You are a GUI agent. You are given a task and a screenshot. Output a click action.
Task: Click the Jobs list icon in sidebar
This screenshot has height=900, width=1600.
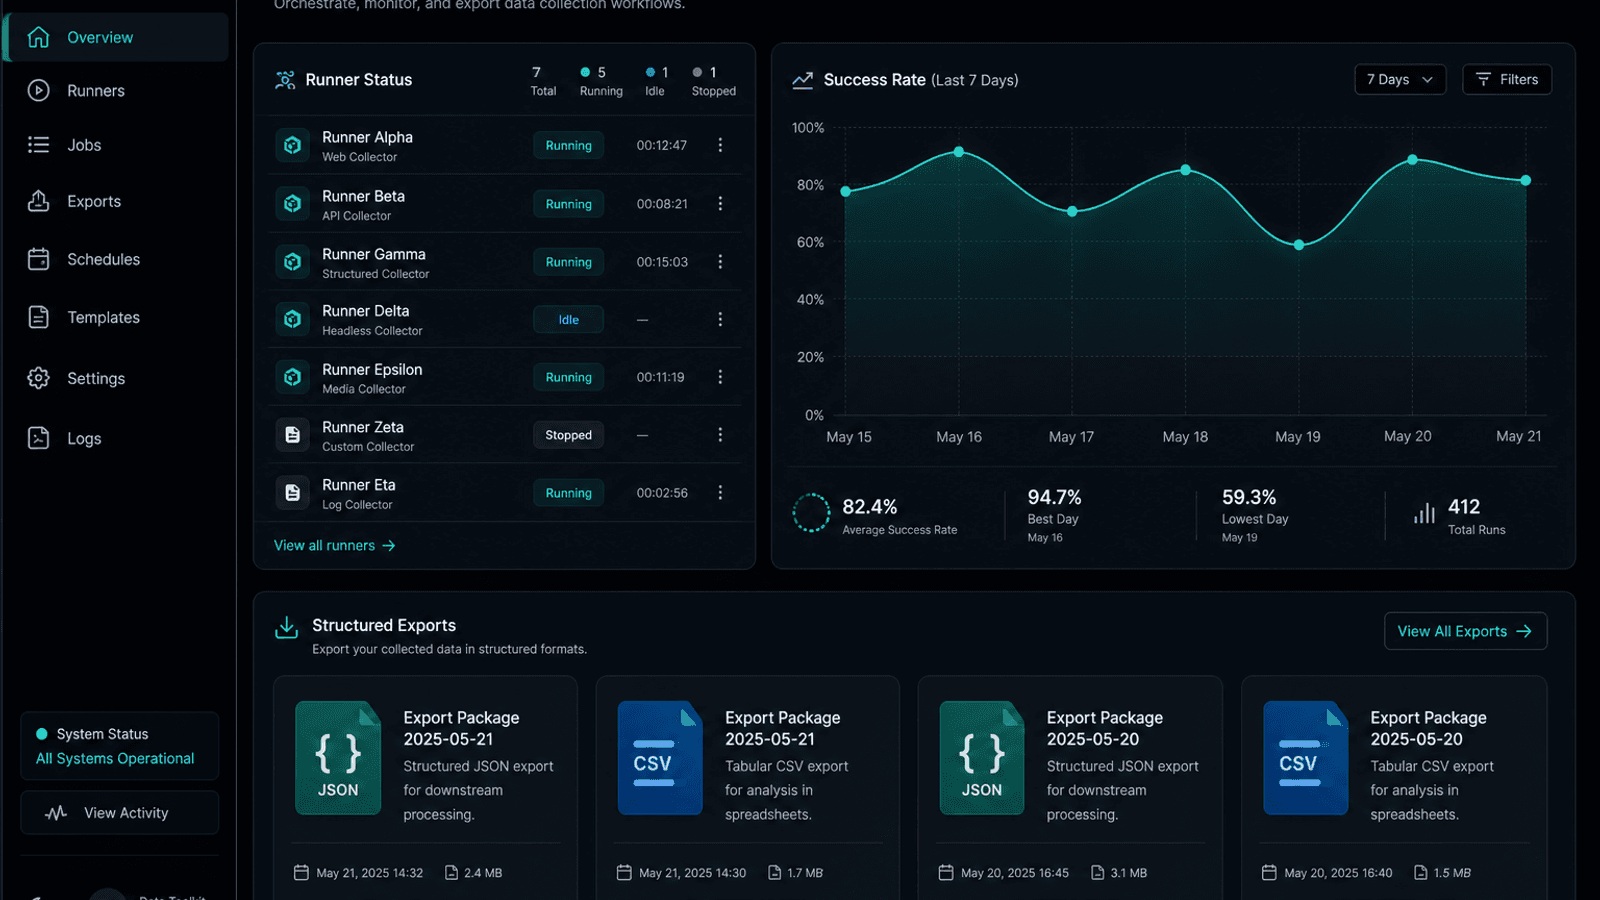[38, 145]
